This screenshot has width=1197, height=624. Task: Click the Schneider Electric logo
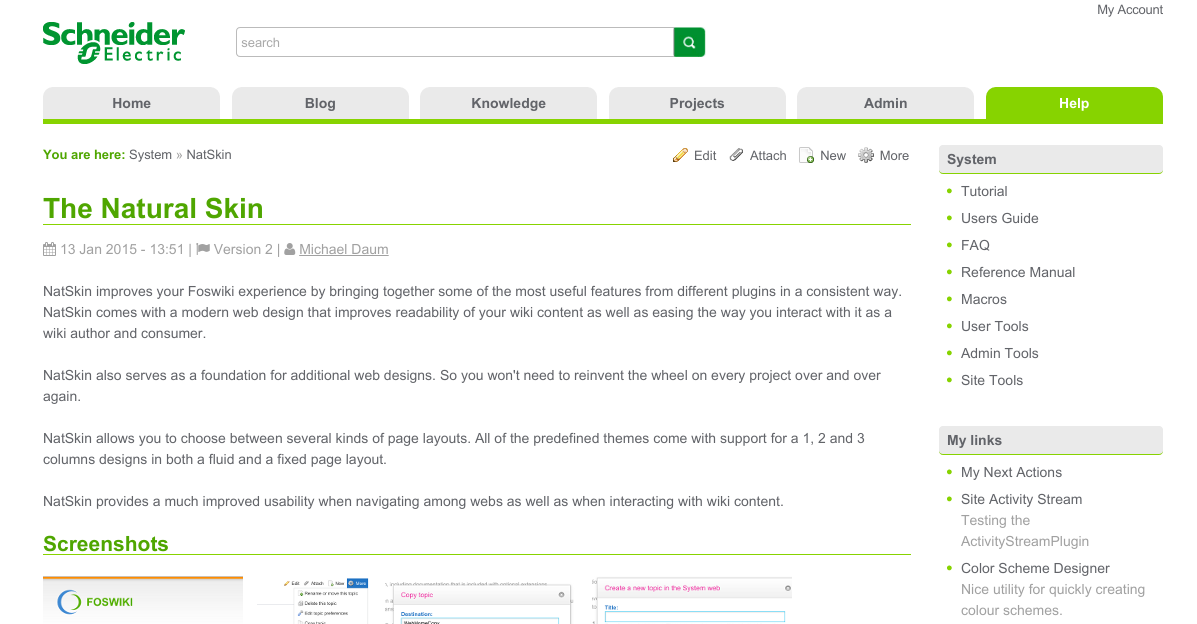pyautogui.click(x=113, y=42)
